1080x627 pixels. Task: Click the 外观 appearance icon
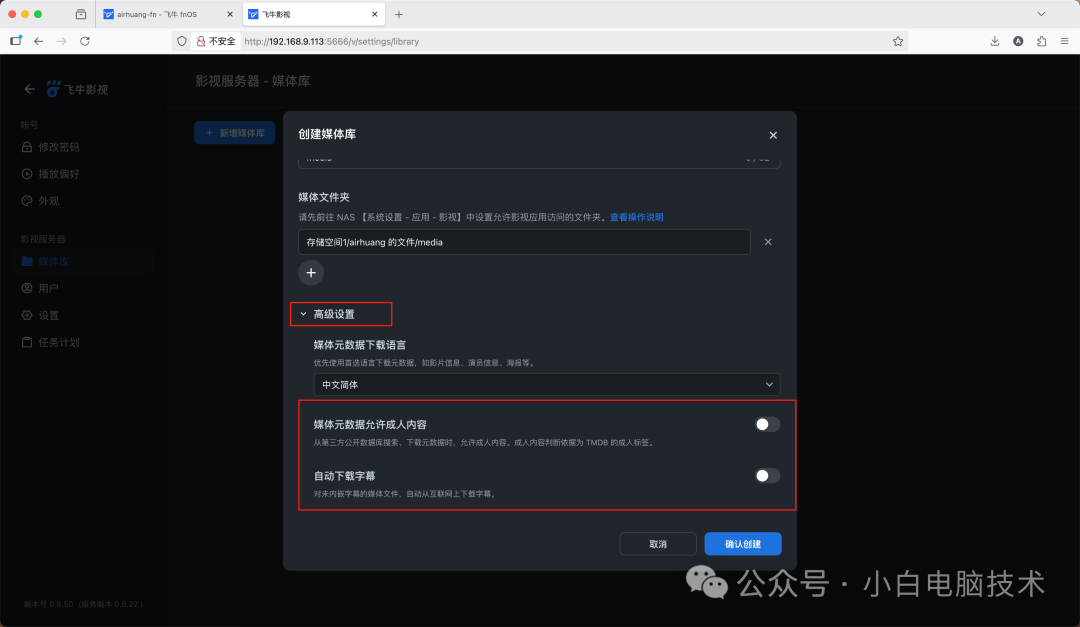[x=27, y=200]
